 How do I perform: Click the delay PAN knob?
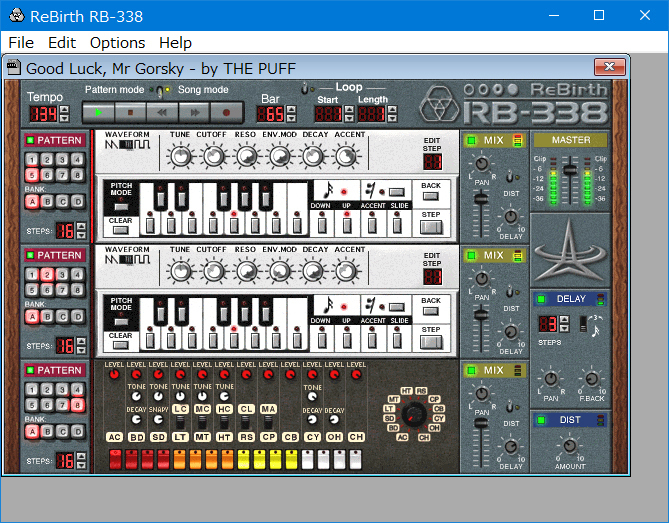coord(551,378)
